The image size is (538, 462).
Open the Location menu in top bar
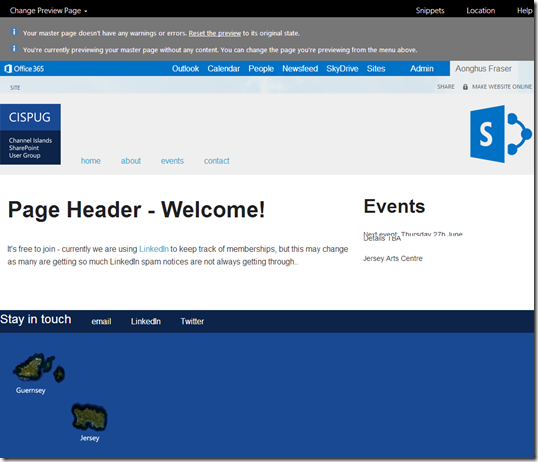click(x=480, y=11)
